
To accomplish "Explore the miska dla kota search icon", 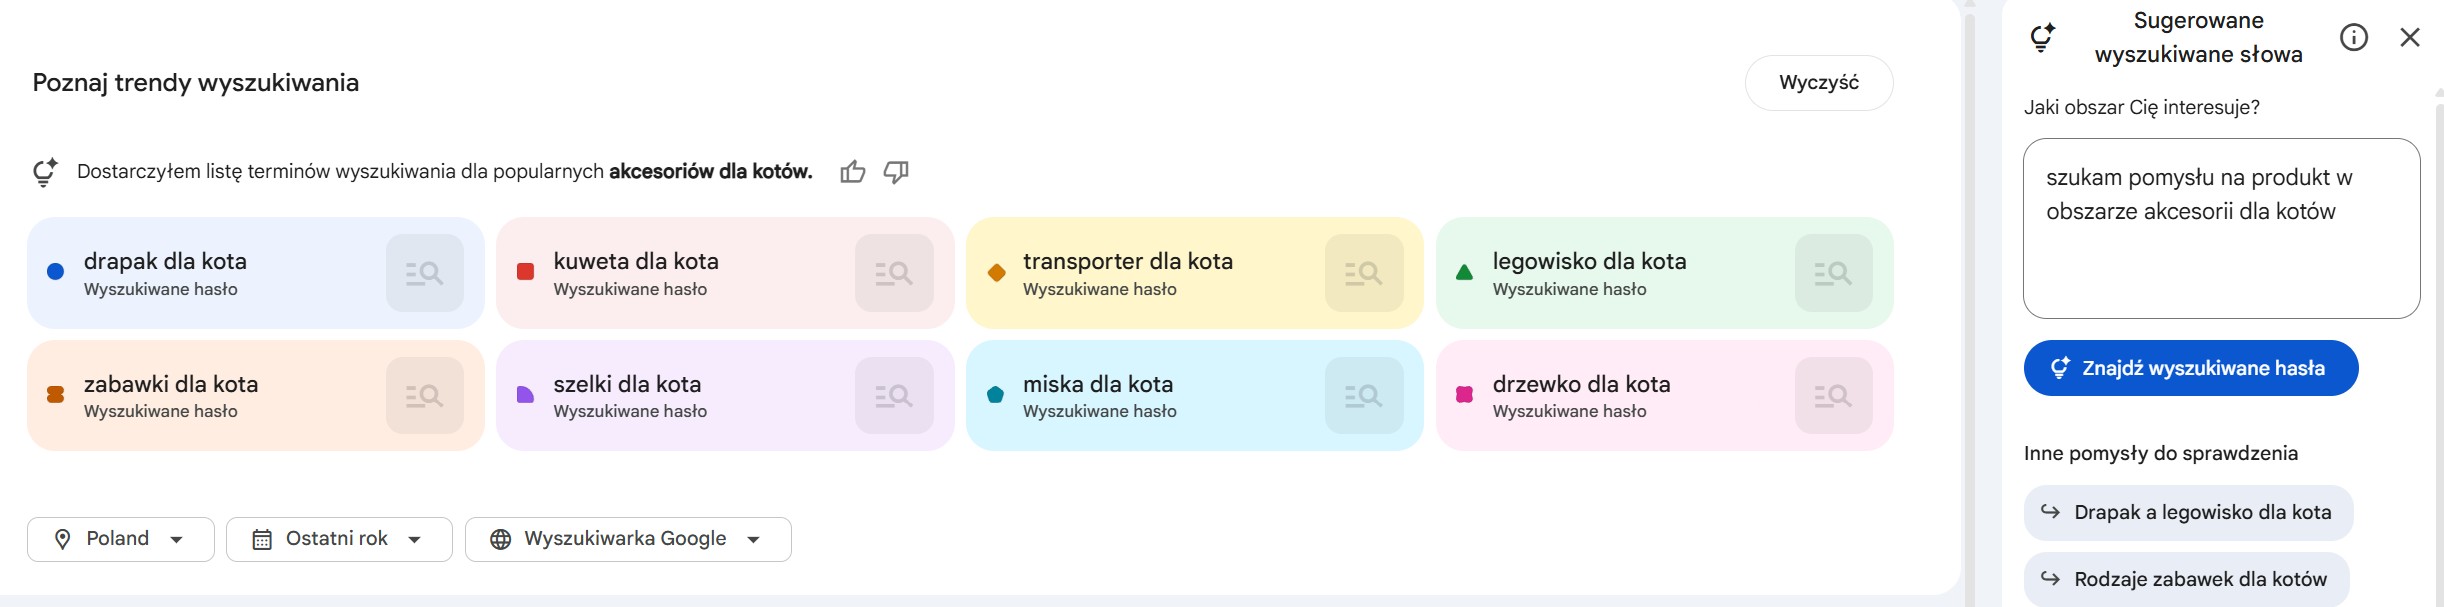I will (1364, 396).
